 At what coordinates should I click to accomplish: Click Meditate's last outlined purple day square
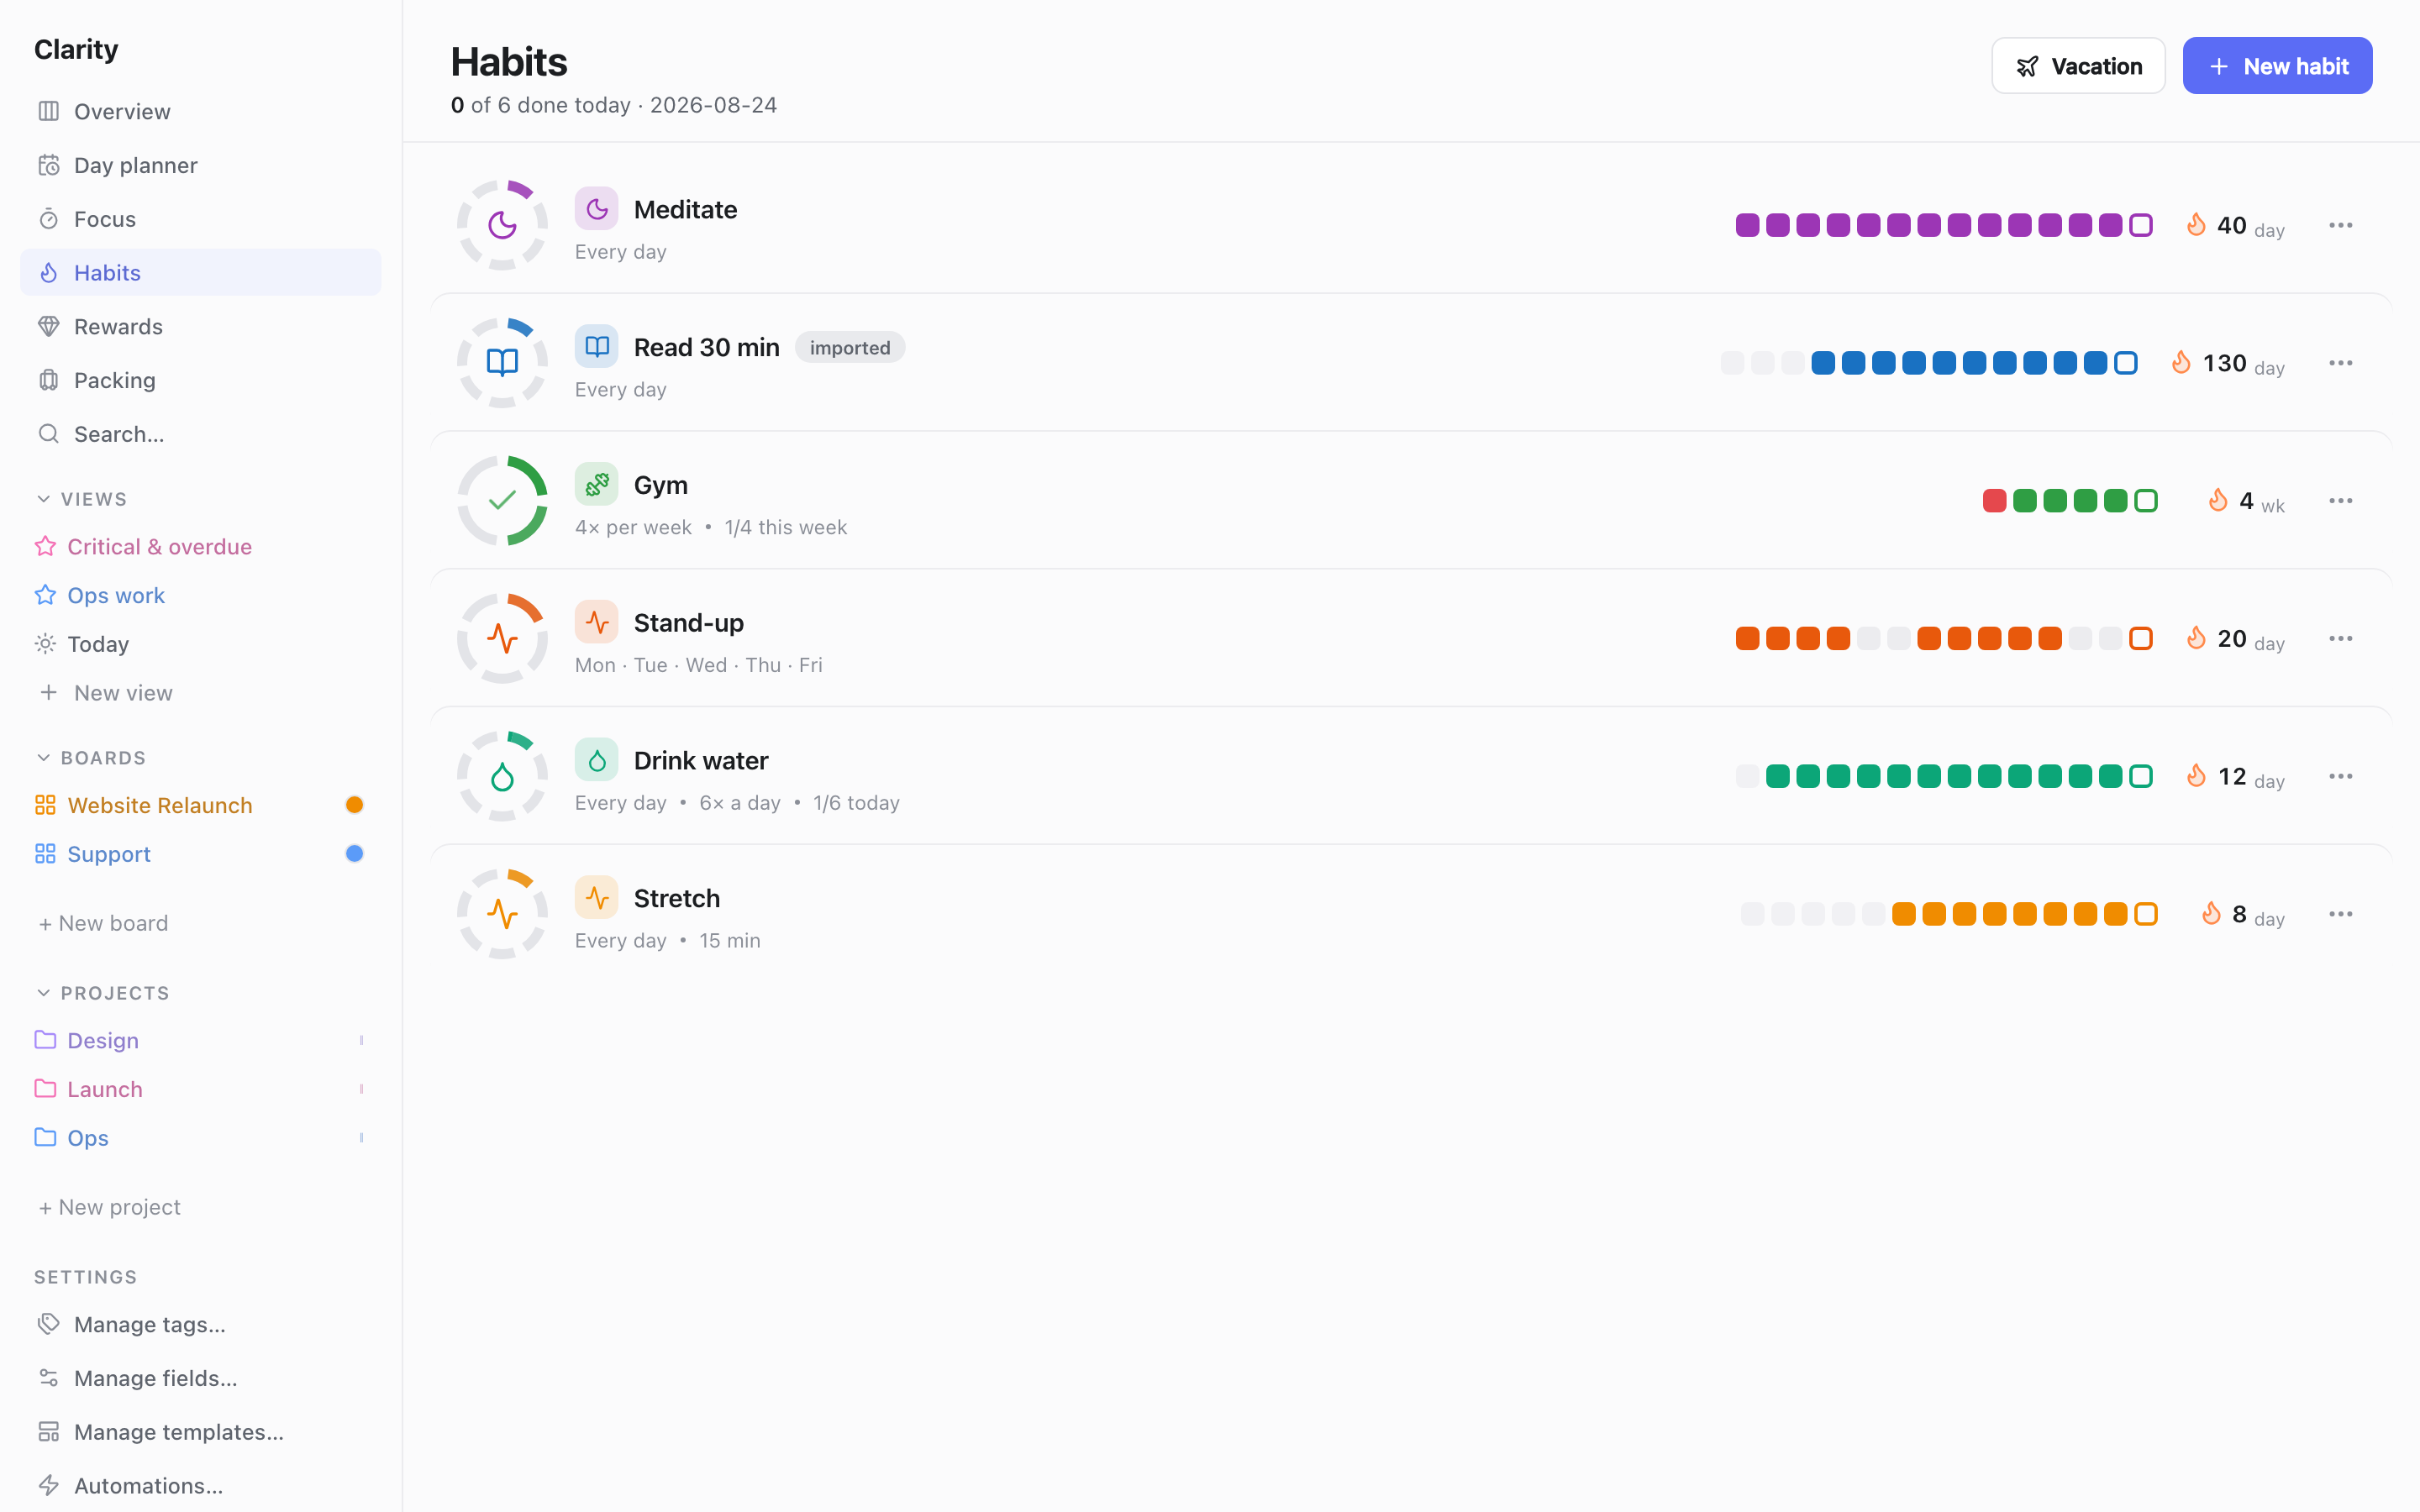2141,225
